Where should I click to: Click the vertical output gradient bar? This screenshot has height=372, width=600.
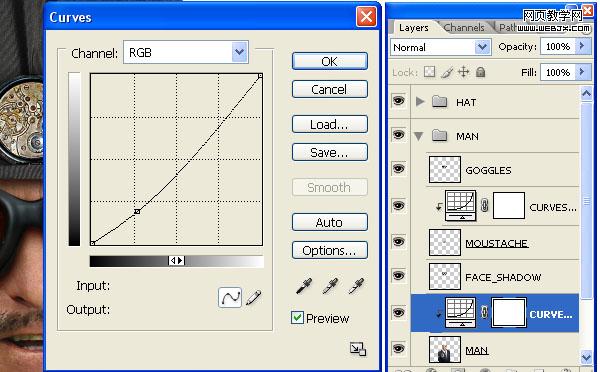(74, 159)
